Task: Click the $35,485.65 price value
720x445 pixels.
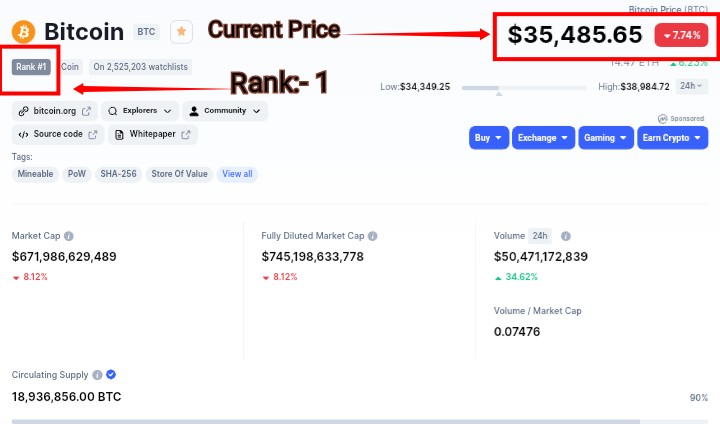Action: [x=575, y=35]
